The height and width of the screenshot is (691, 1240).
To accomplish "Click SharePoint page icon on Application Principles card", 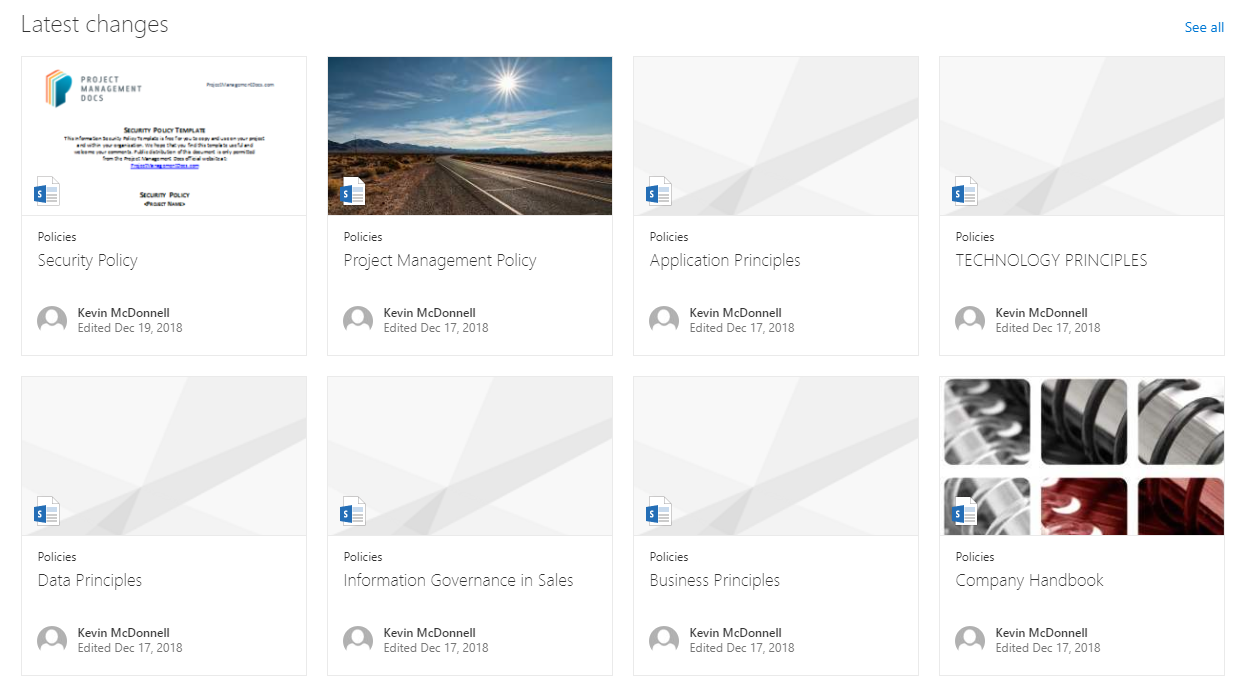I will 659,192.
